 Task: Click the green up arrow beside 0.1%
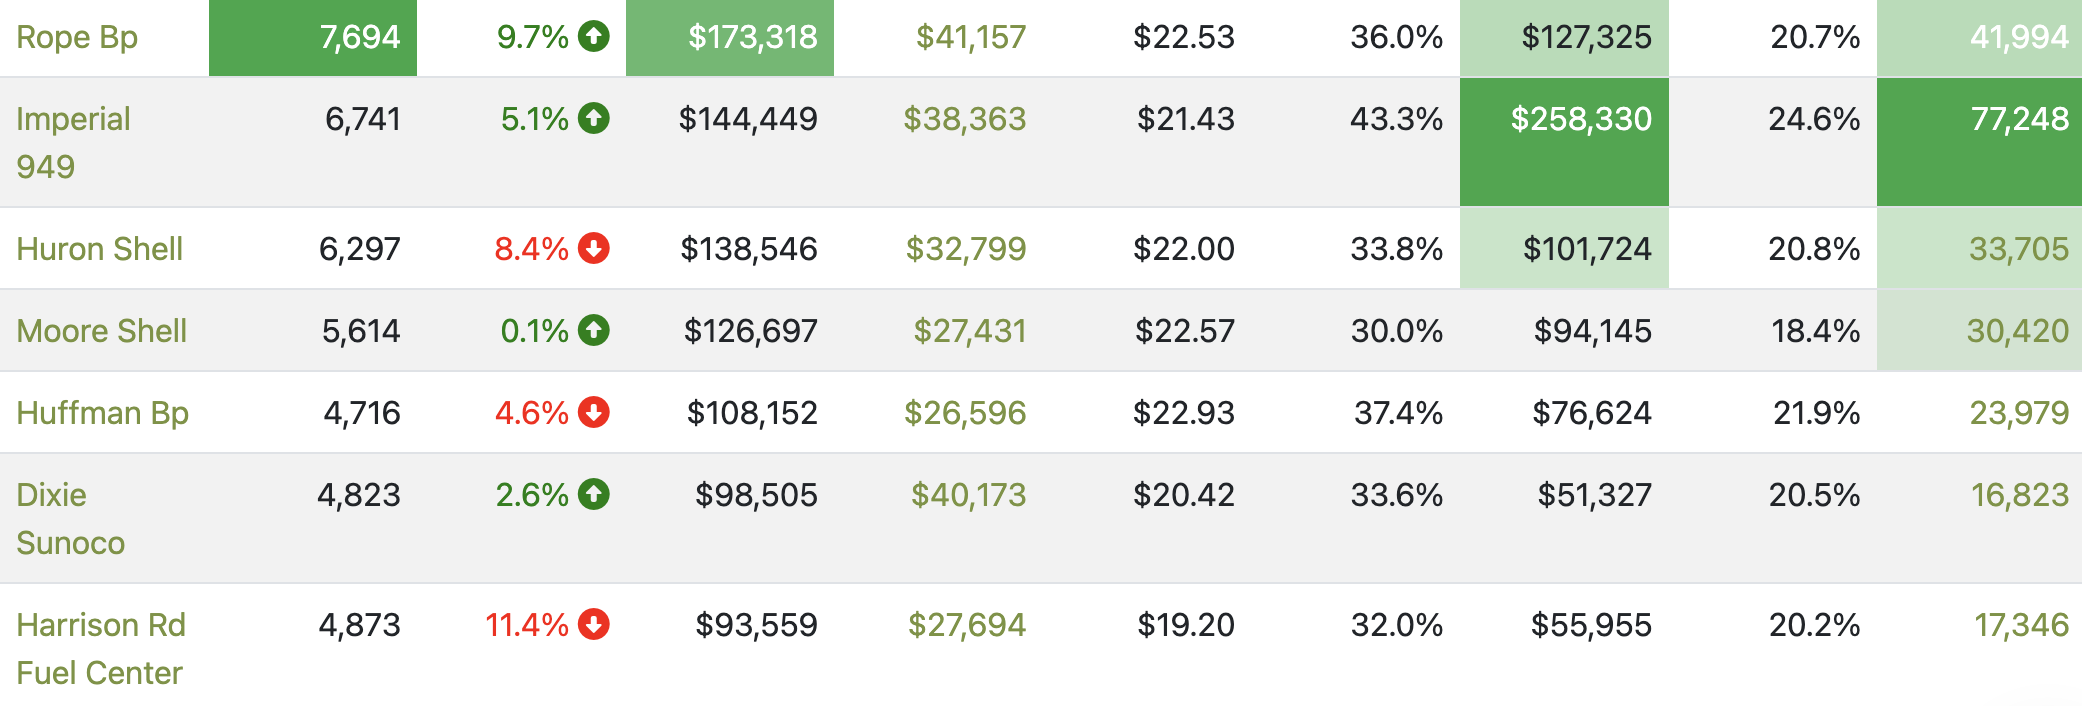(x=593, y=330)
